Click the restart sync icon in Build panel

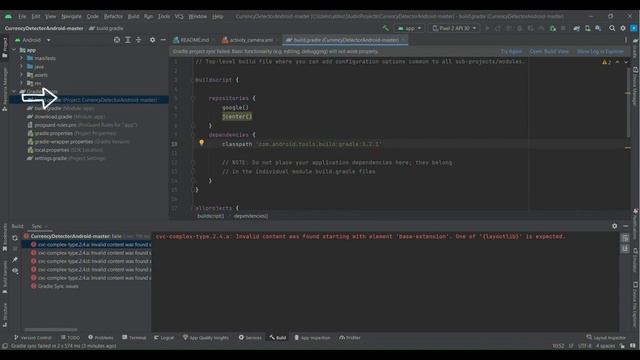tap(15, 238)
